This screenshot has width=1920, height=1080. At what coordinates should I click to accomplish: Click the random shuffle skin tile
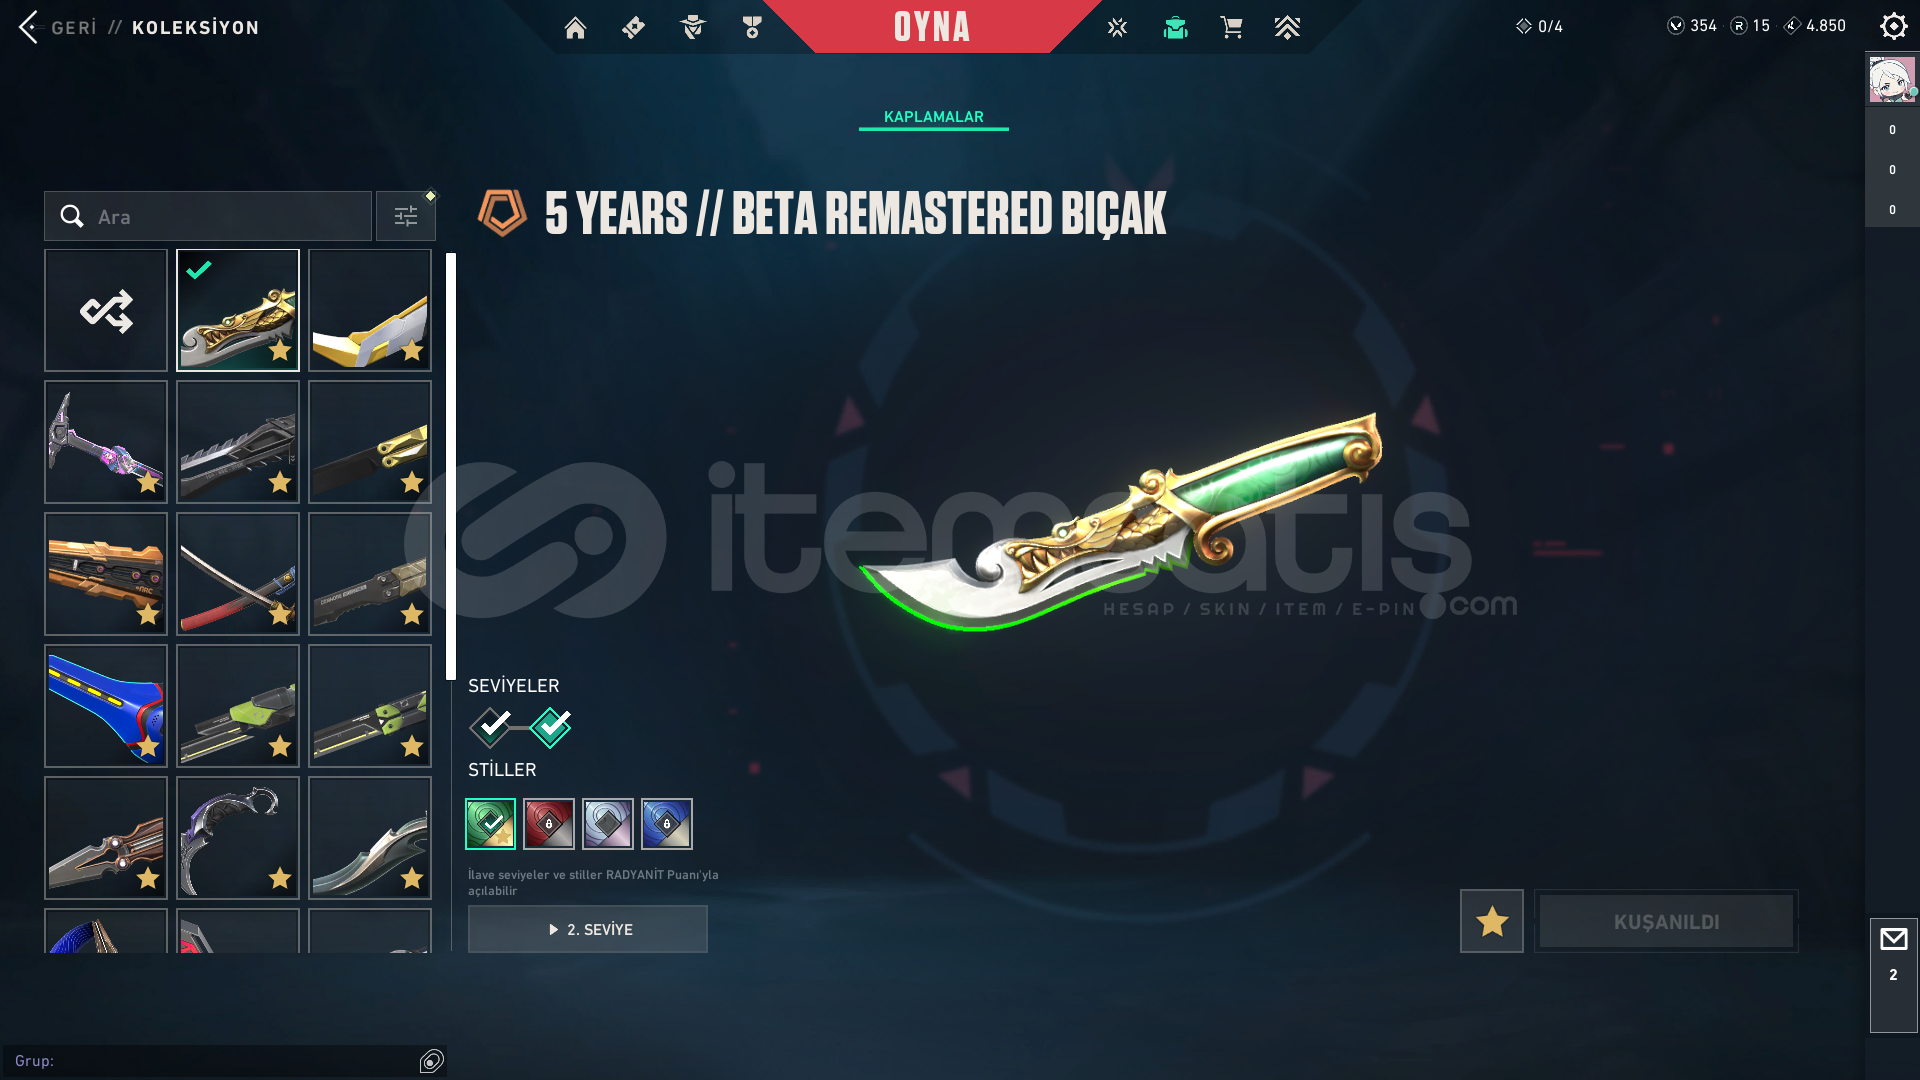pyautogui.click(x=106, y=310)
